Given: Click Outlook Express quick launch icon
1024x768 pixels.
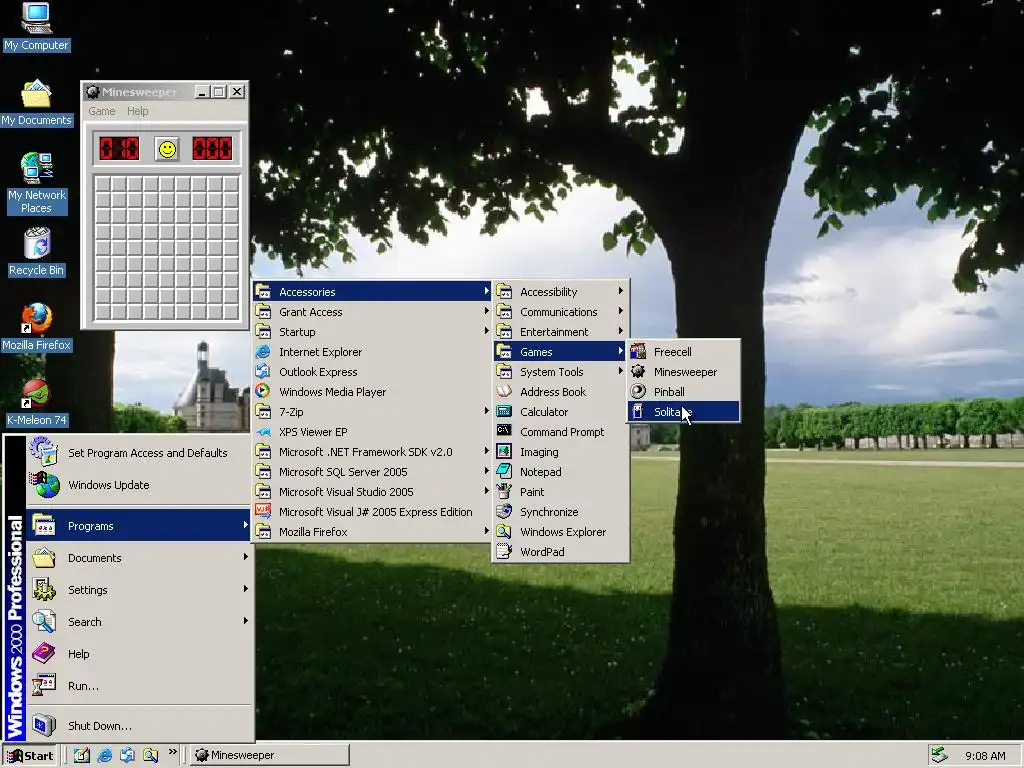Looking at the screenshot, I should click(x=127, y=755).
